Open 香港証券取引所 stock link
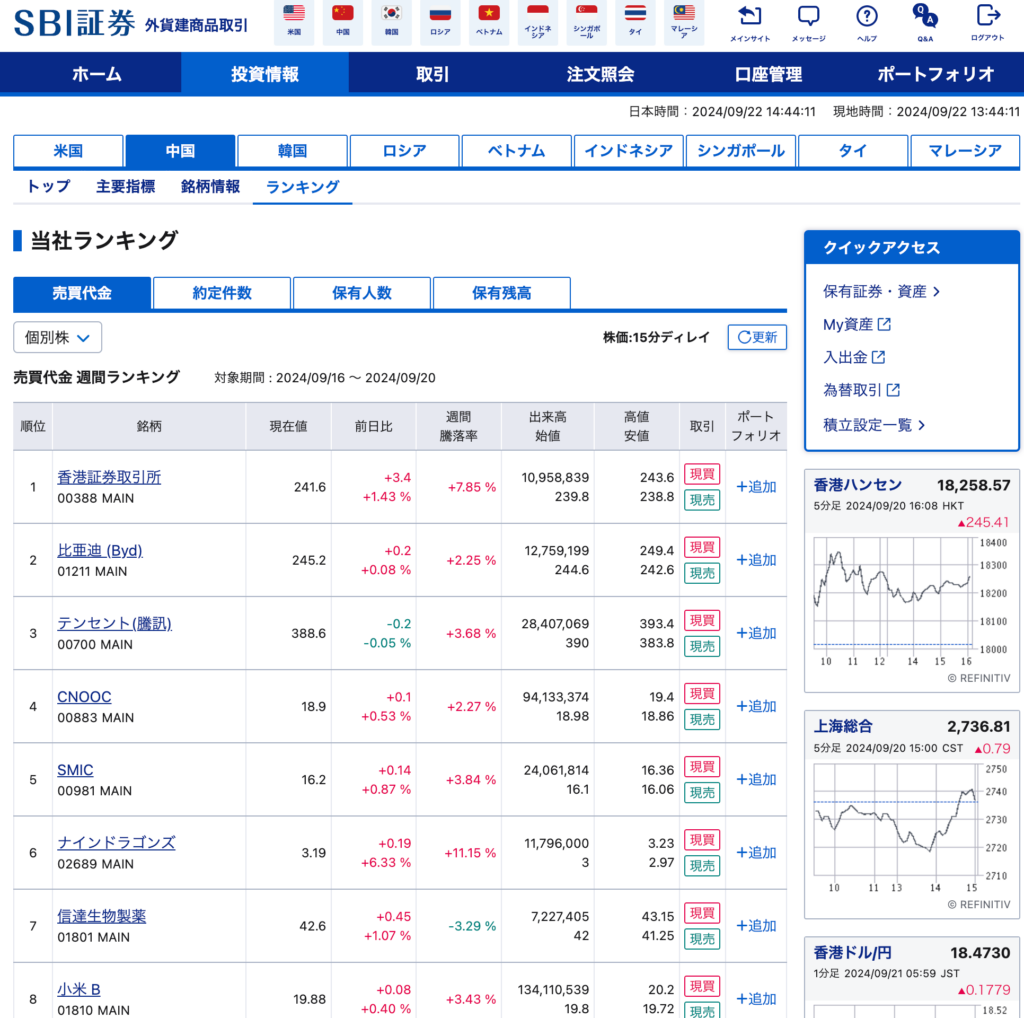The width and height of the screenshot is (1024, 1018). [109, 477]
